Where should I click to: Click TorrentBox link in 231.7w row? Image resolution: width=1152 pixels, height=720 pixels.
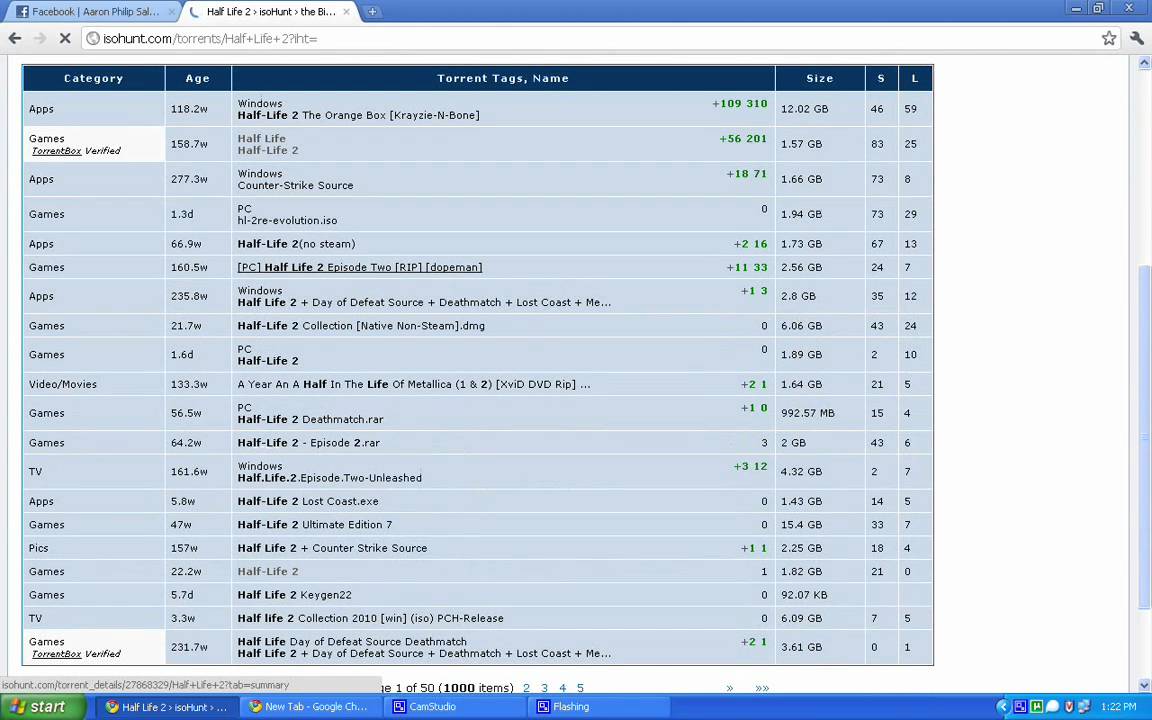(57, 654)
